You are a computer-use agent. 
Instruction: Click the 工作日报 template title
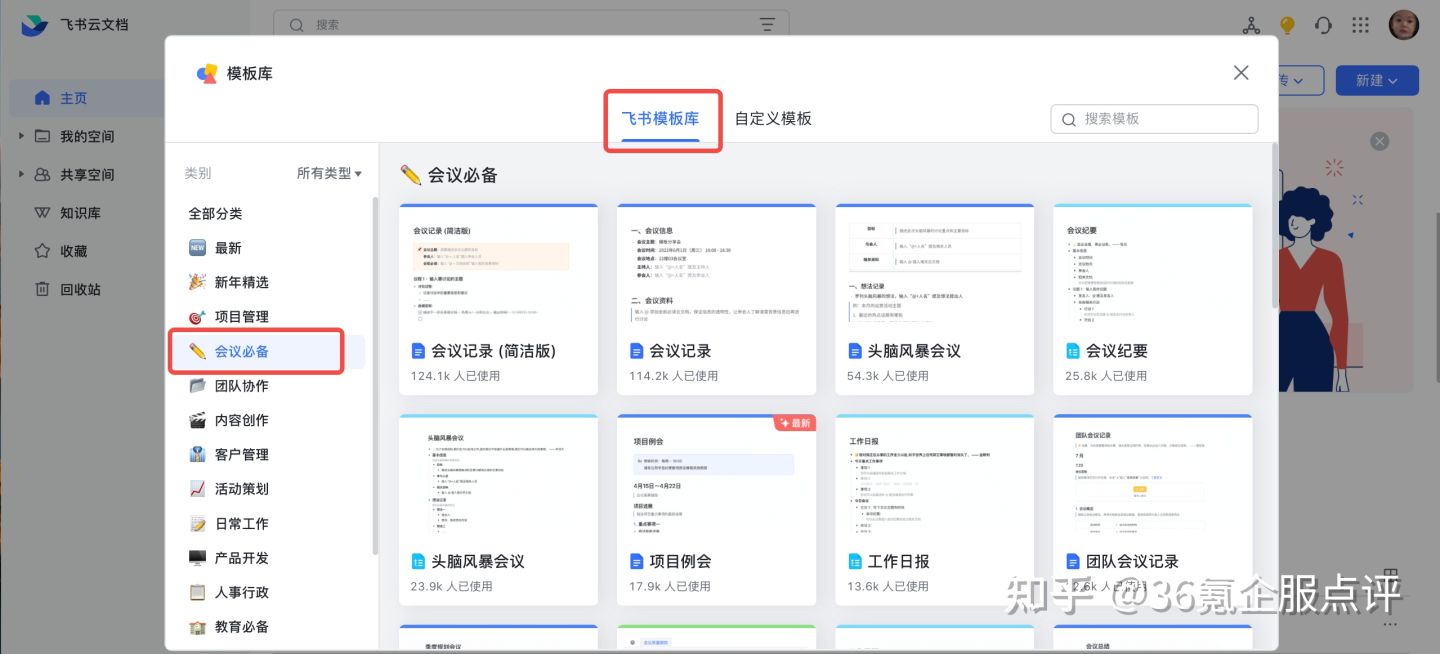click(x=898, y=561)
